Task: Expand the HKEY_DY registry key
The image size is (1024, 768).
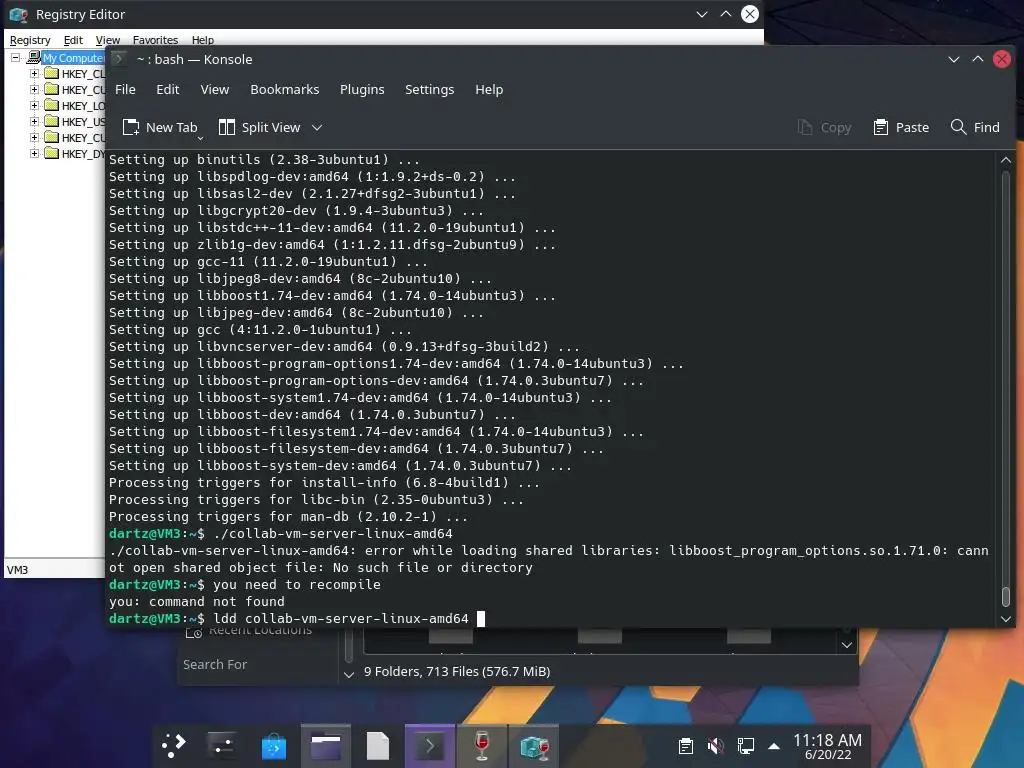Action: [35, 153]
